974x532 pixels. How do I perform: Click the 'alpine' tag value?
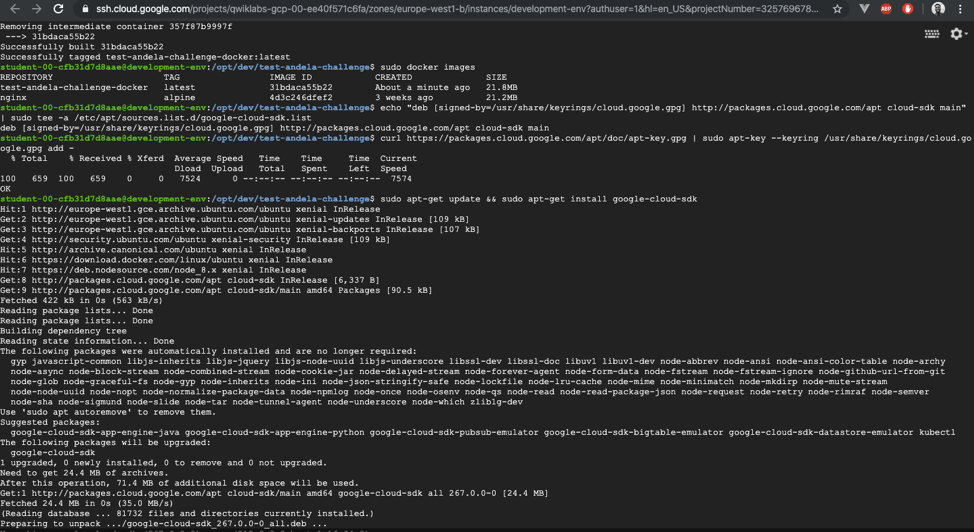click(180, 98)
